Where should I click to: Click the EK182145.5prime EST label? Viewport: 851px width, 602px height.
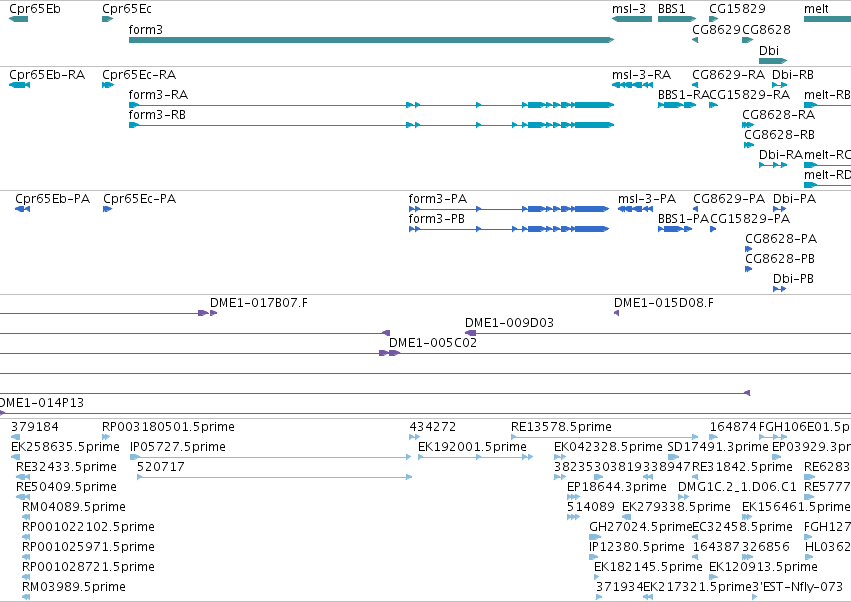coord(648,567)
